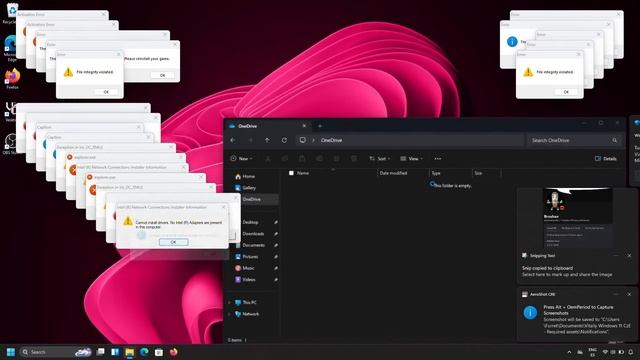Click the ENG language indicator in tray

pos(593,352)
